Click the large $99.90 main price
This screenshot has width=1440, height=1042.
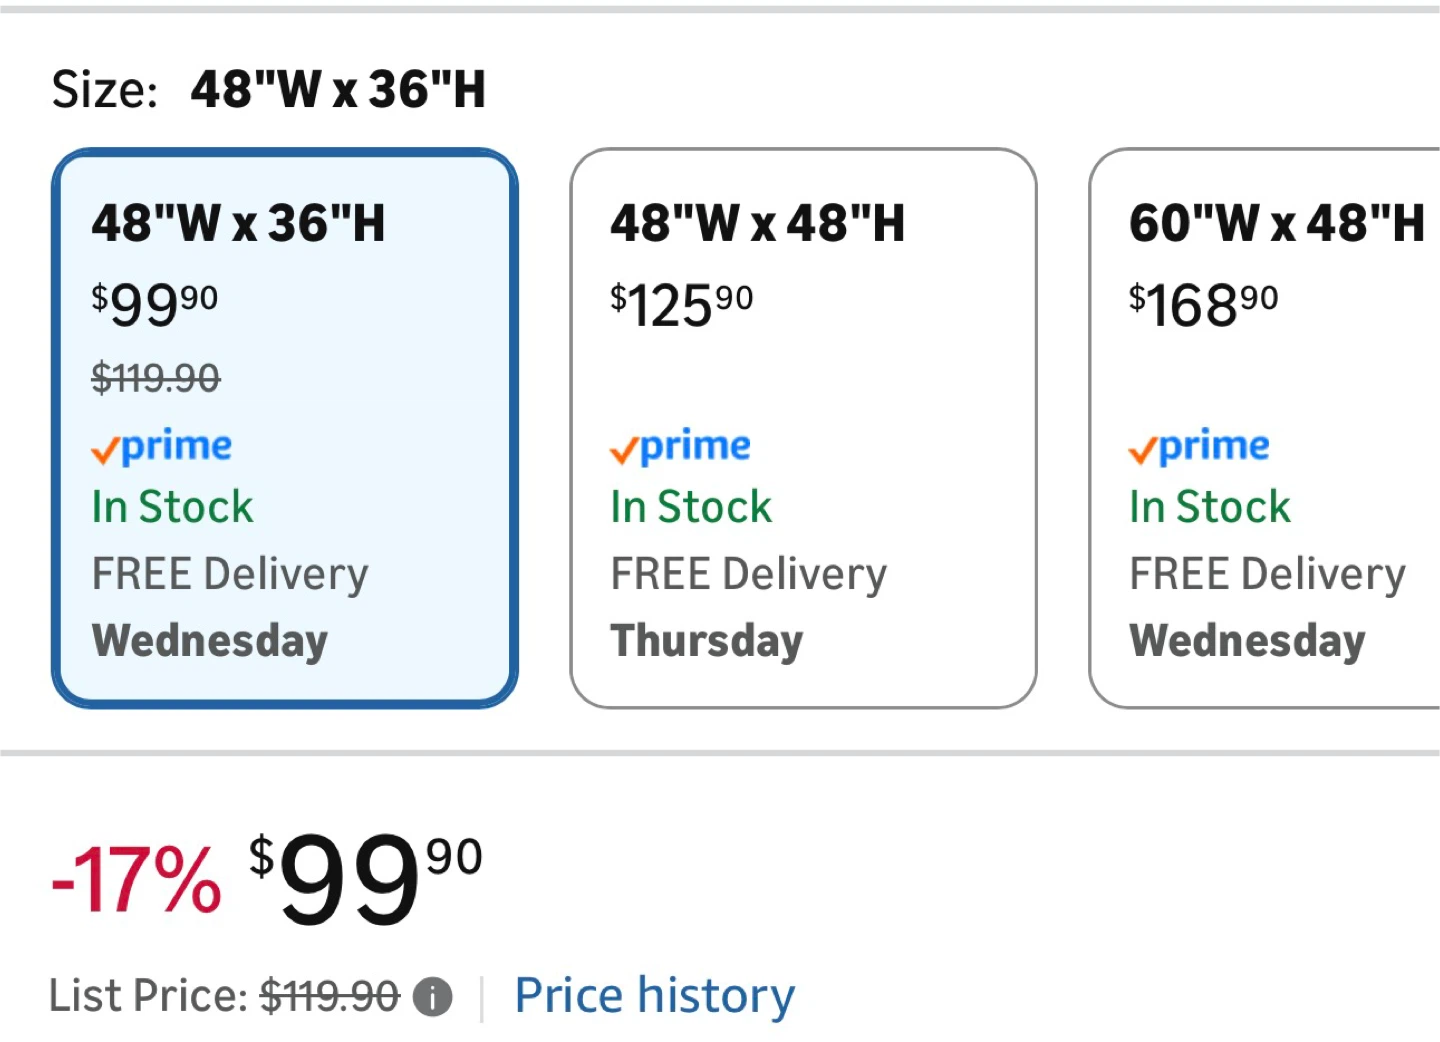click(x=366, y=878)
